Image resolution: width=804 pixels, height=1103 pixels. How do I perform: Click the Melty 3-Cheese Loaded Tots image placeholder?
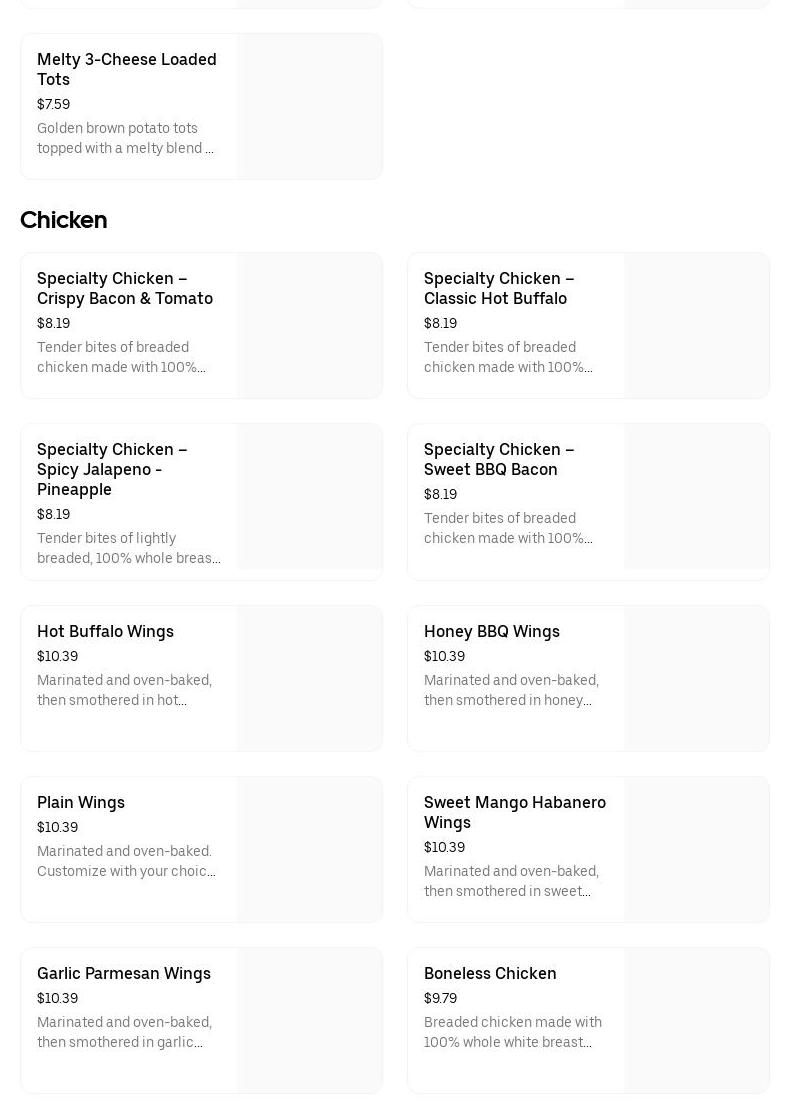(309, 107)
